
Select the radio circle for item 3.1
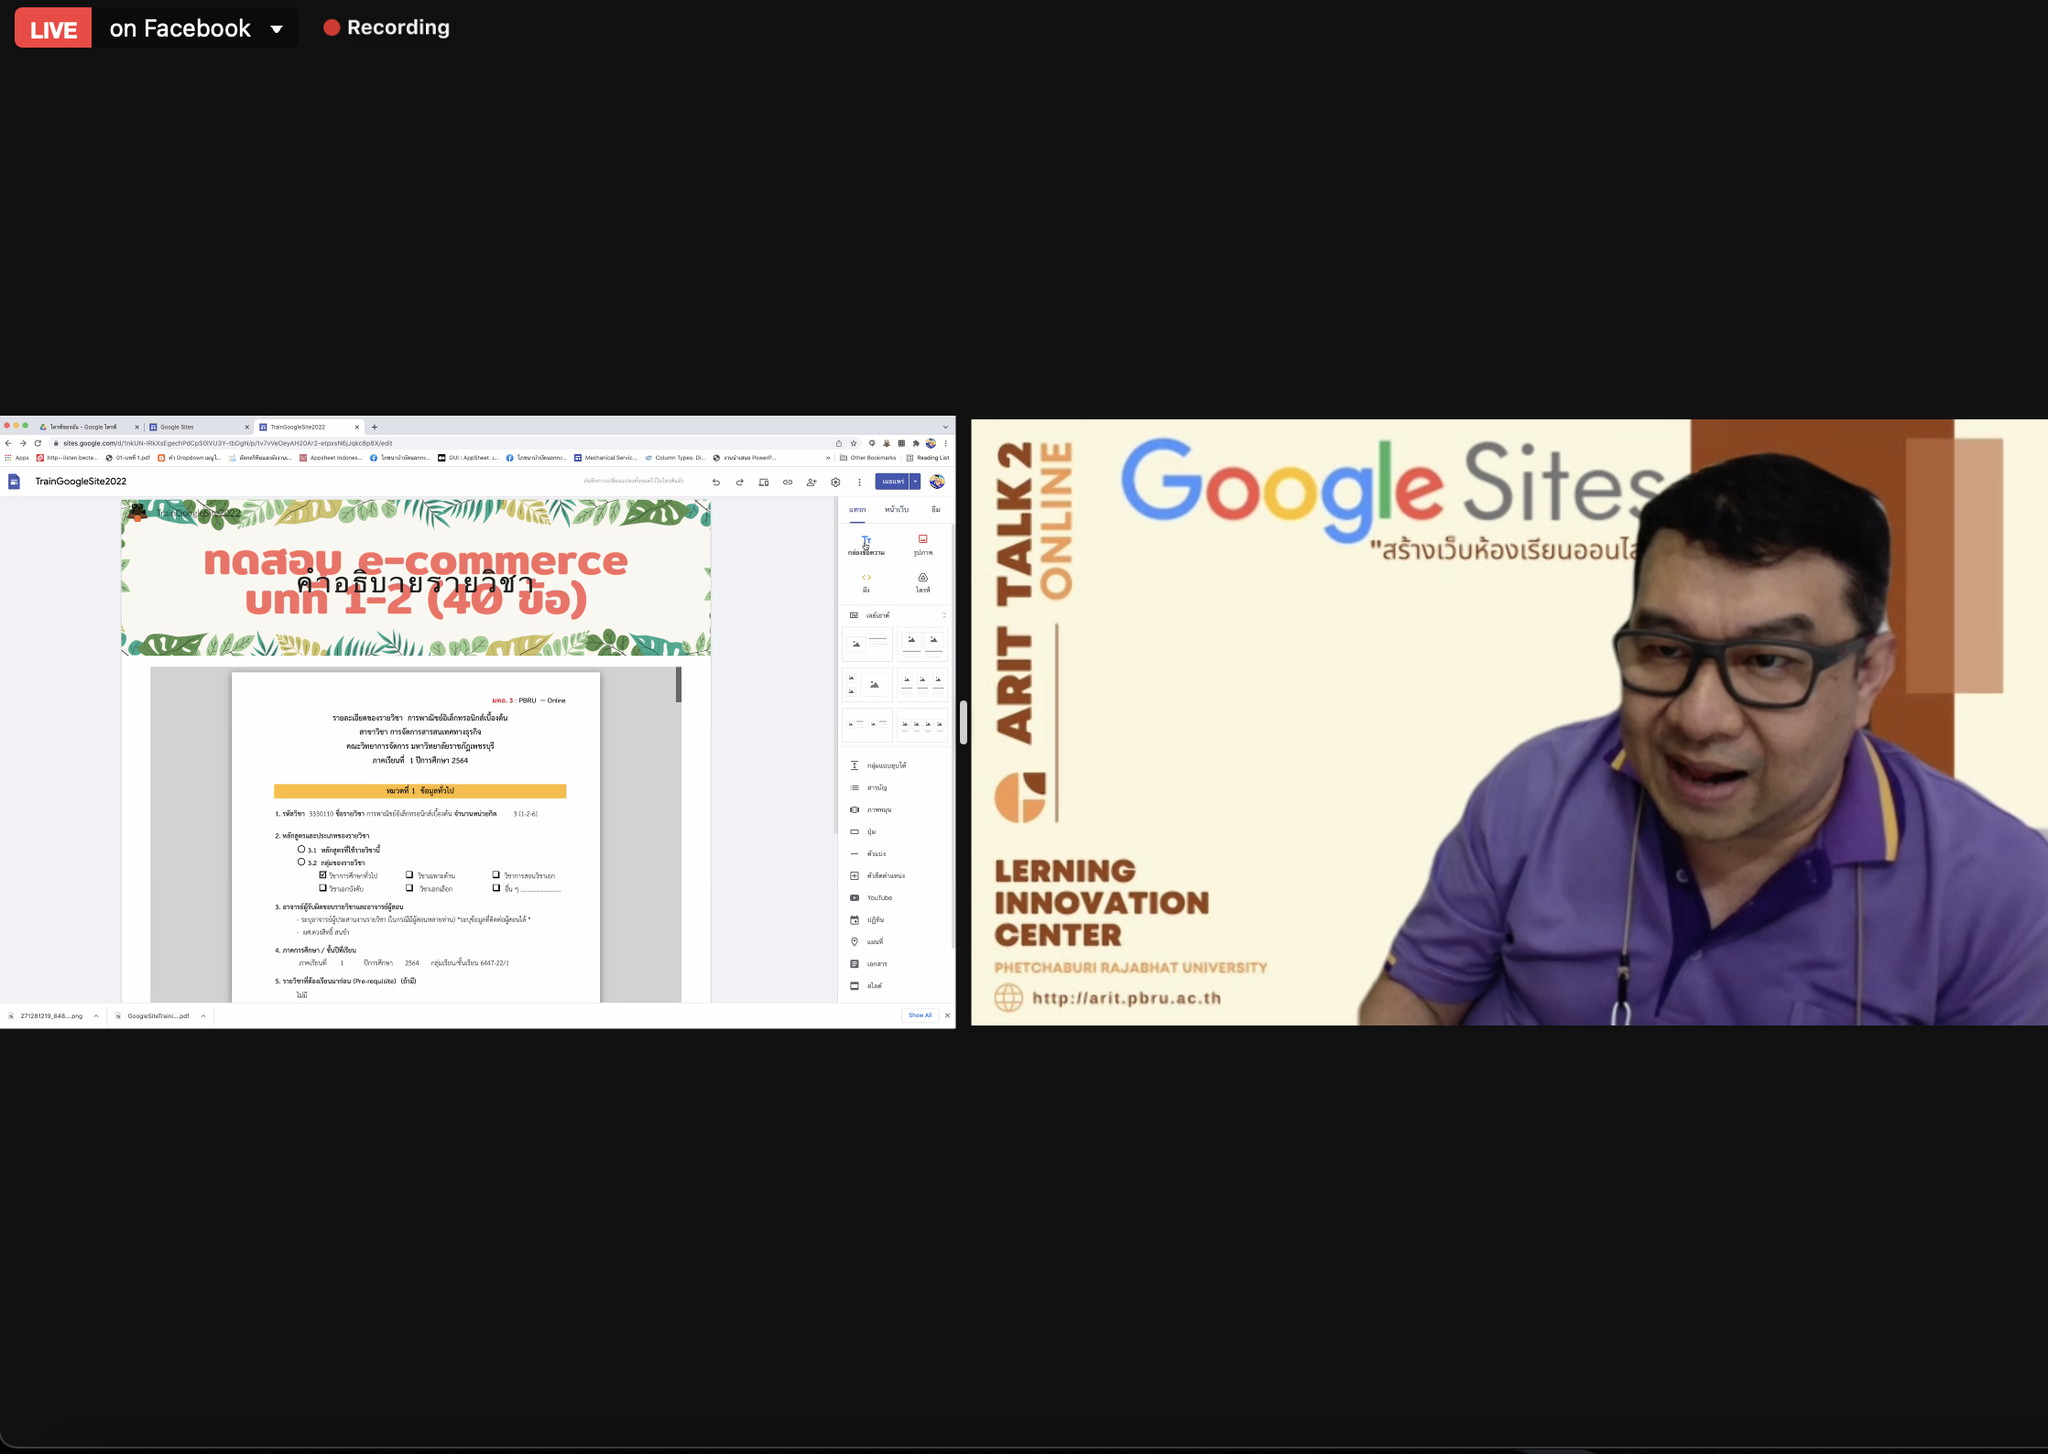point(301,849)
